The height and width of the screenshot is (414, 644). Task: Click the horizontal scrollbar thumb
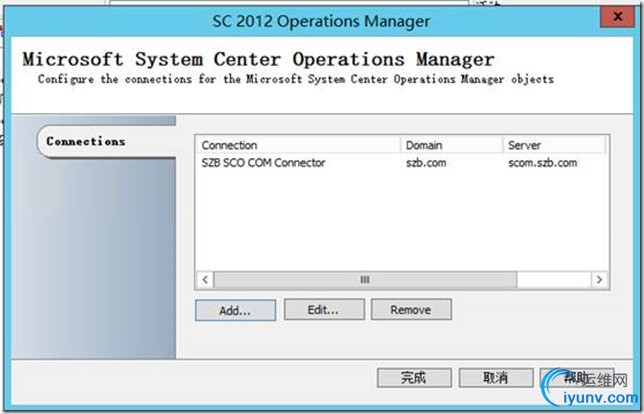point(365,280)
